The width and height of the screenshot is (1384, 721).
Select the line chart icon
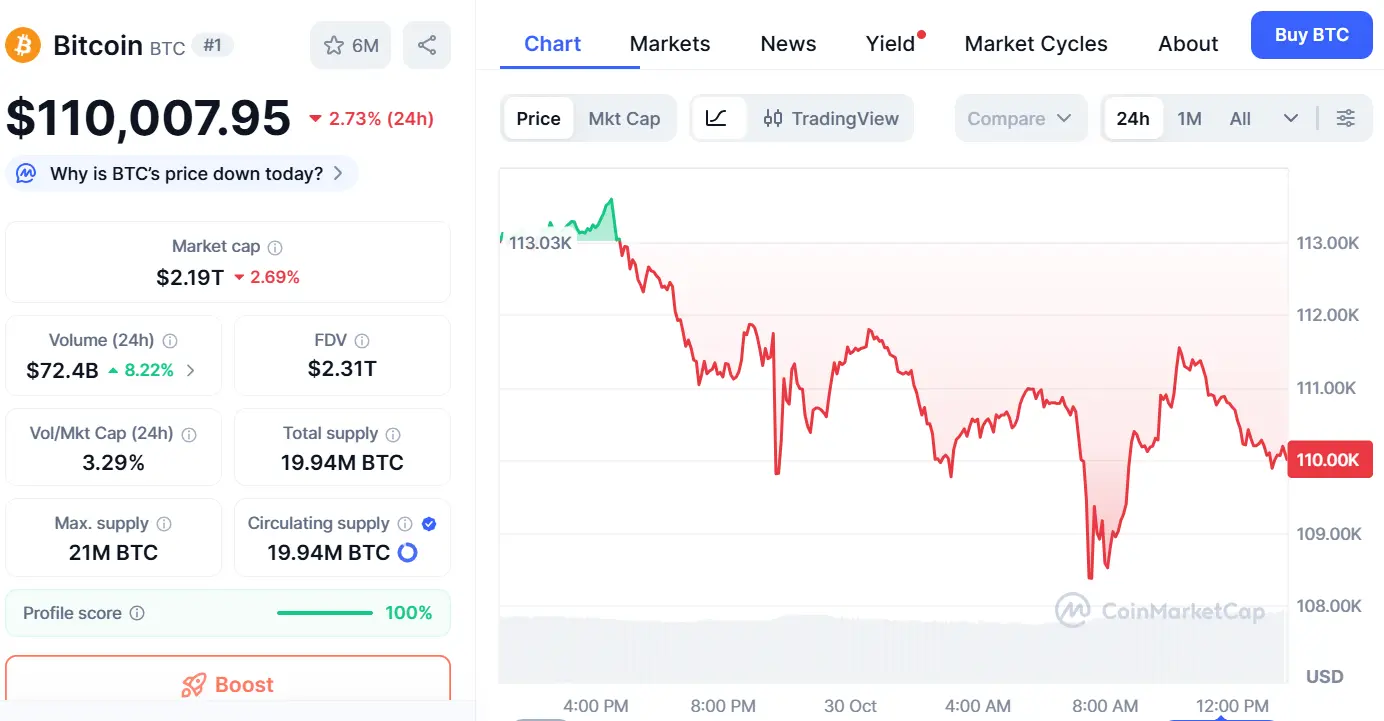(x=718, y=118)
